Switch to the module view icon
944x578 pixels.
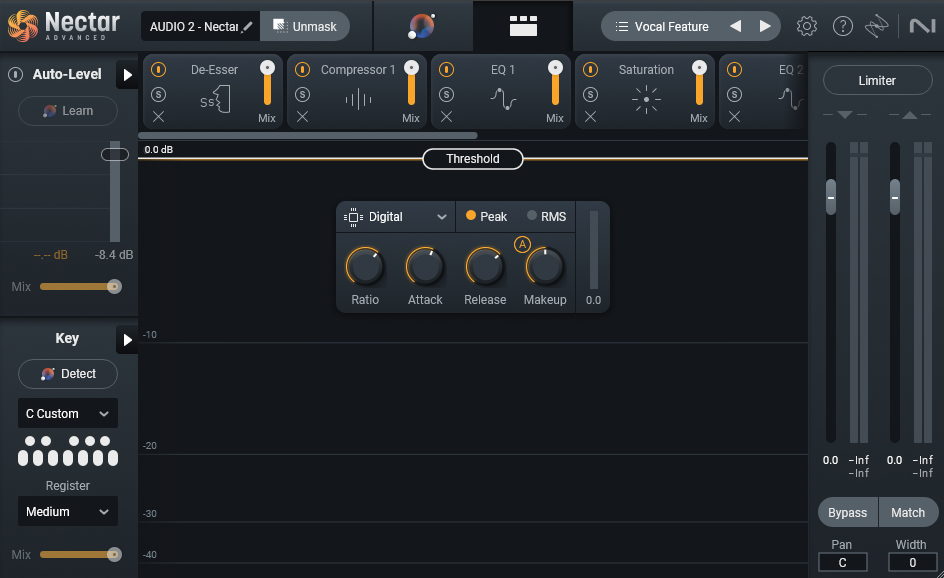tap(523, 26)
